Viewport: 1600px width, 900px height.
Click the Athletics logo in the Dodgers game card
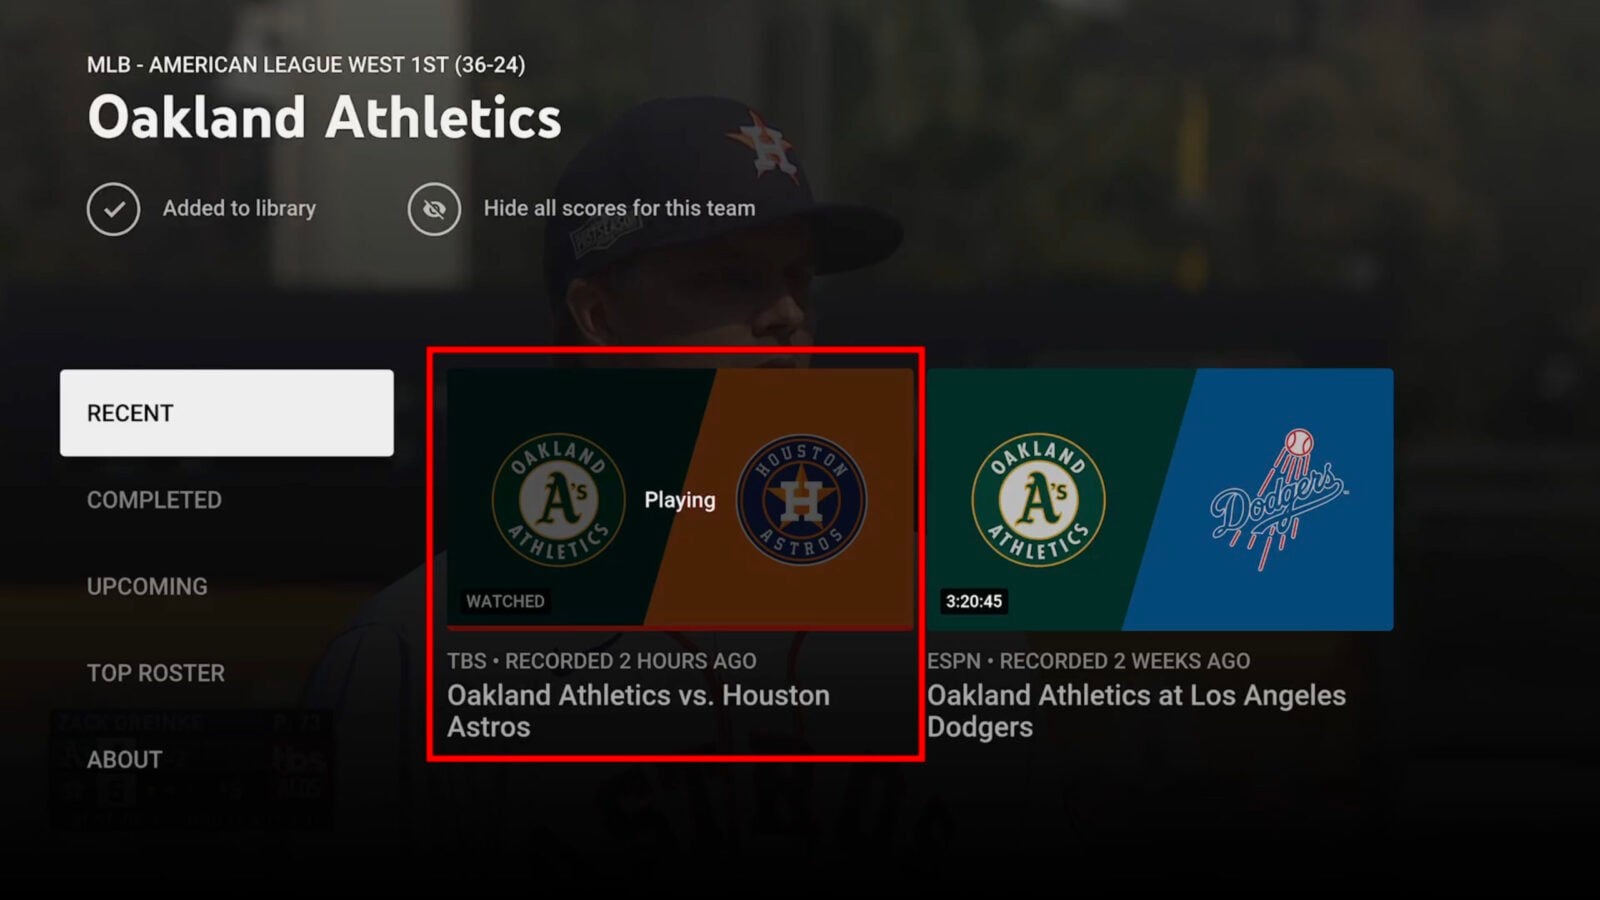[1038, 500]
